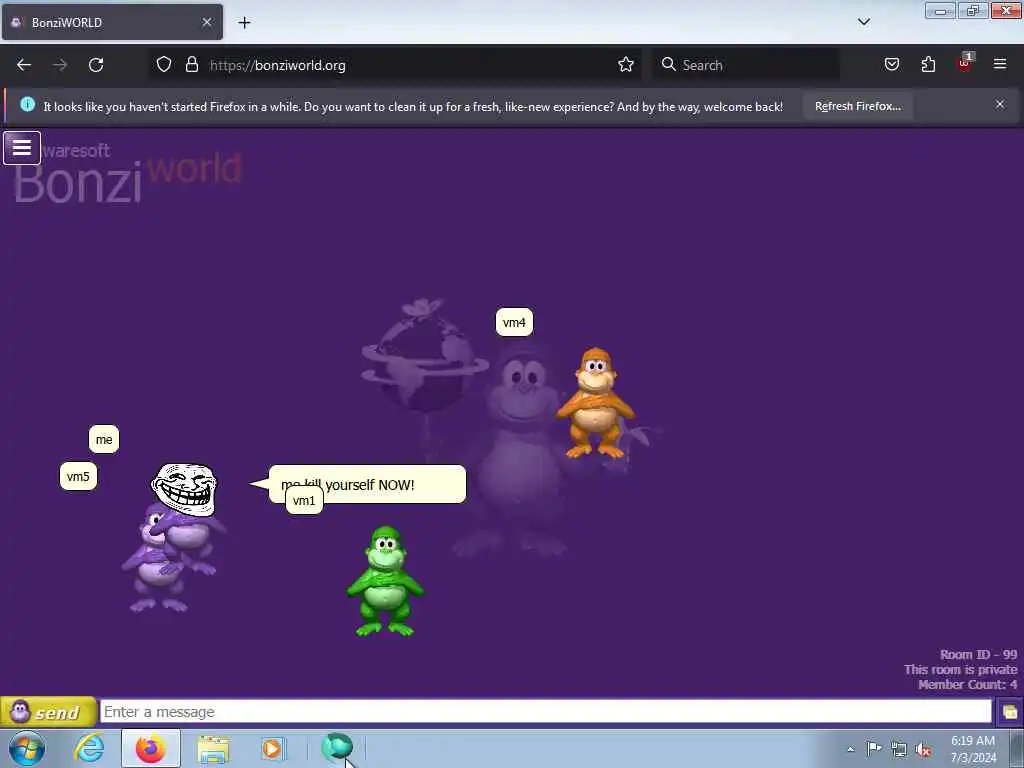The width and height of the screenshot is (1024, 768).
Task: Open the Firefox application menu
Action: [1000, 64]
